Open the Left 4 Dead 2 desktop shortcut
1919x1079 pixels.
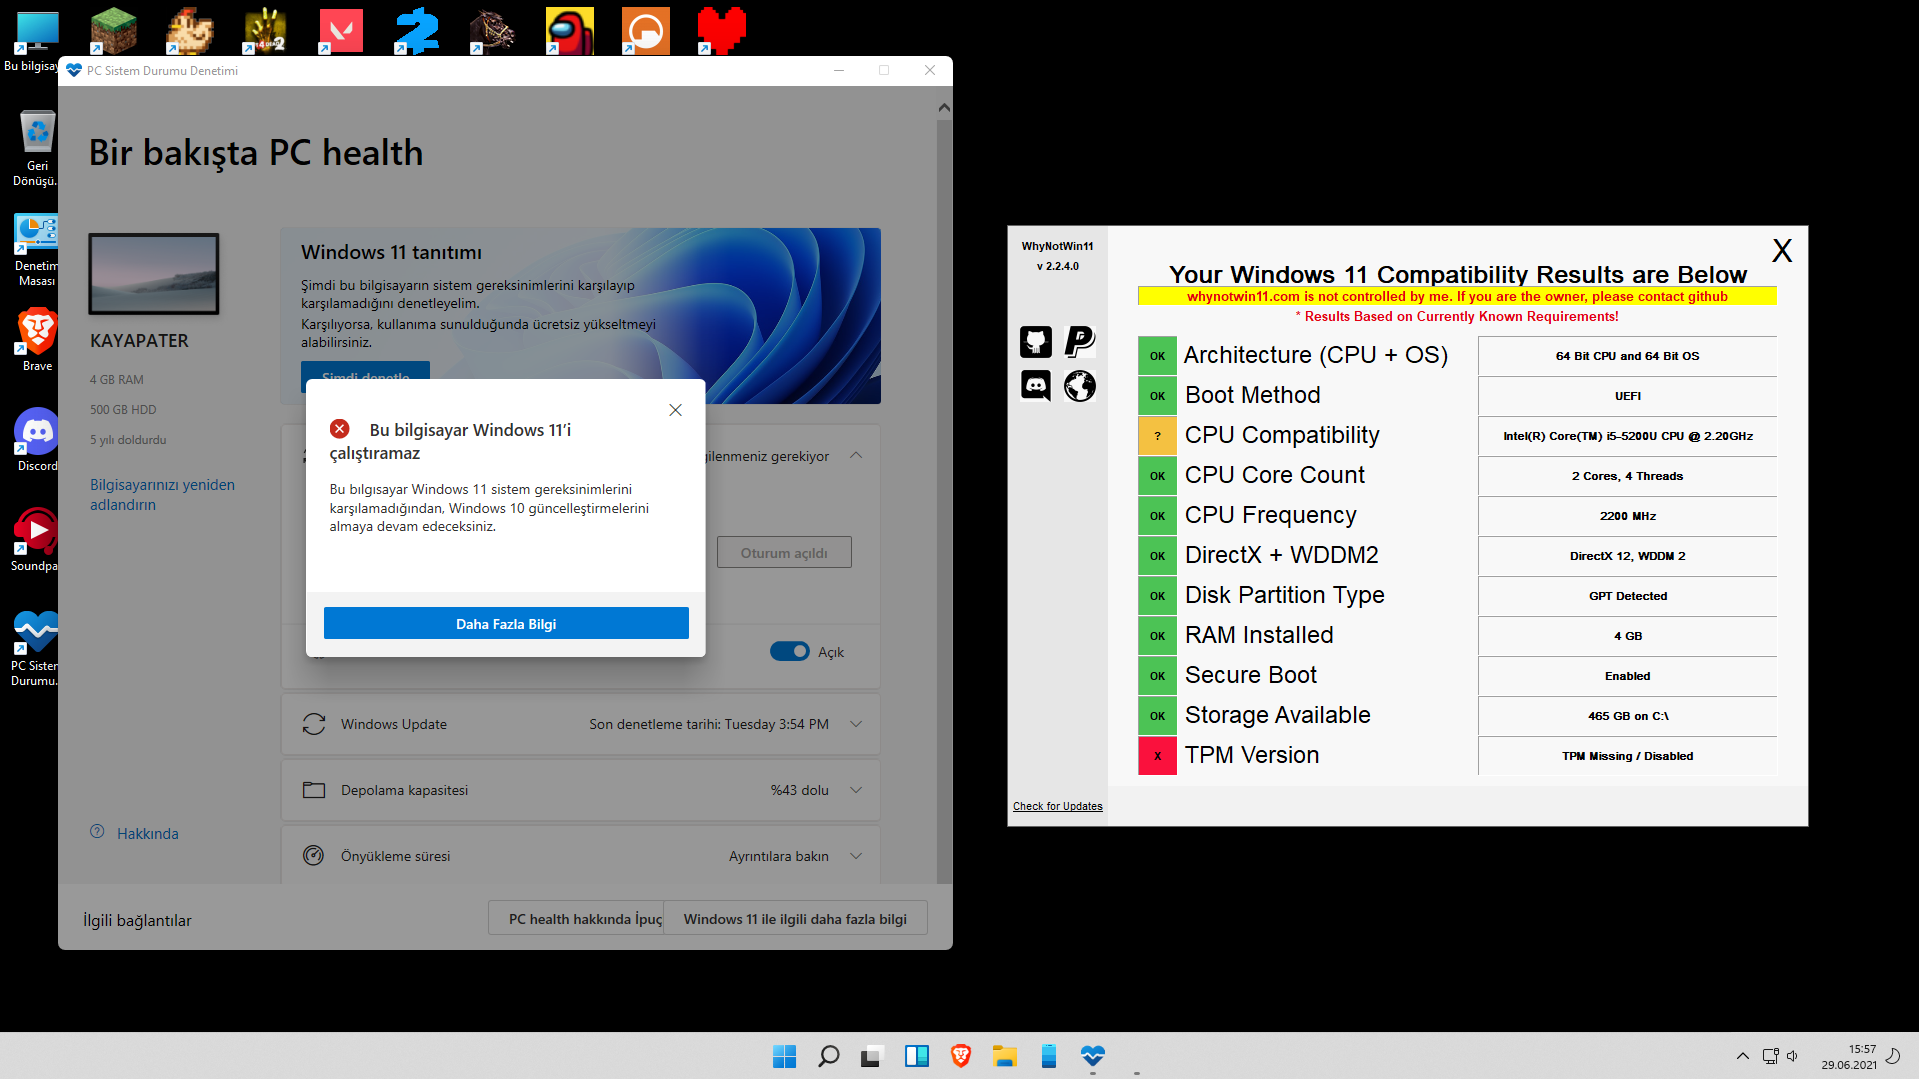coord(265,31)
